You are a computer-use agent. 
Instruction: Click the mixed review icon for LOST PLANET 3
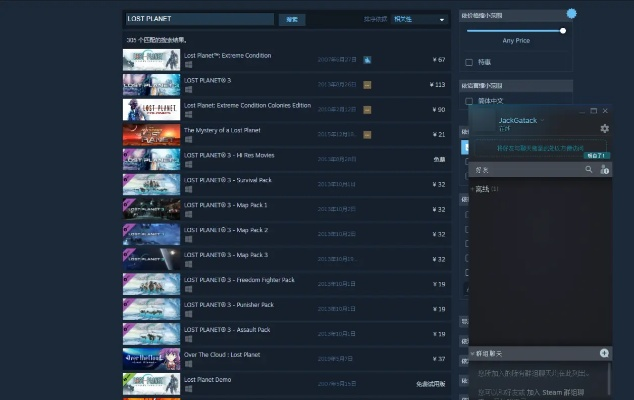[367, 84]
